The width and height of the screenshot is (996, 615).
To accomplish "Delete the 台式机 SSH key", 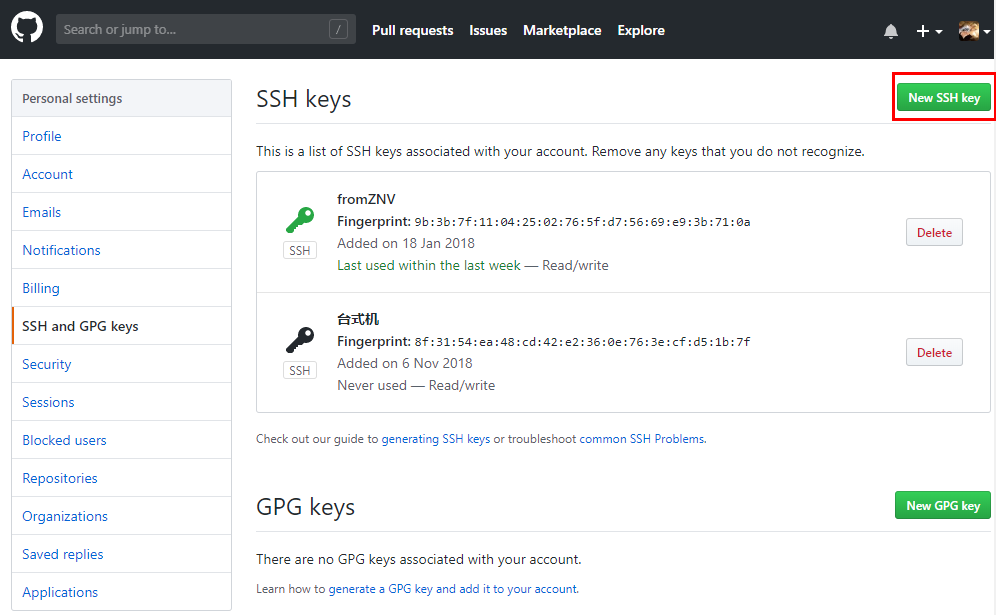I will [934, 352].
